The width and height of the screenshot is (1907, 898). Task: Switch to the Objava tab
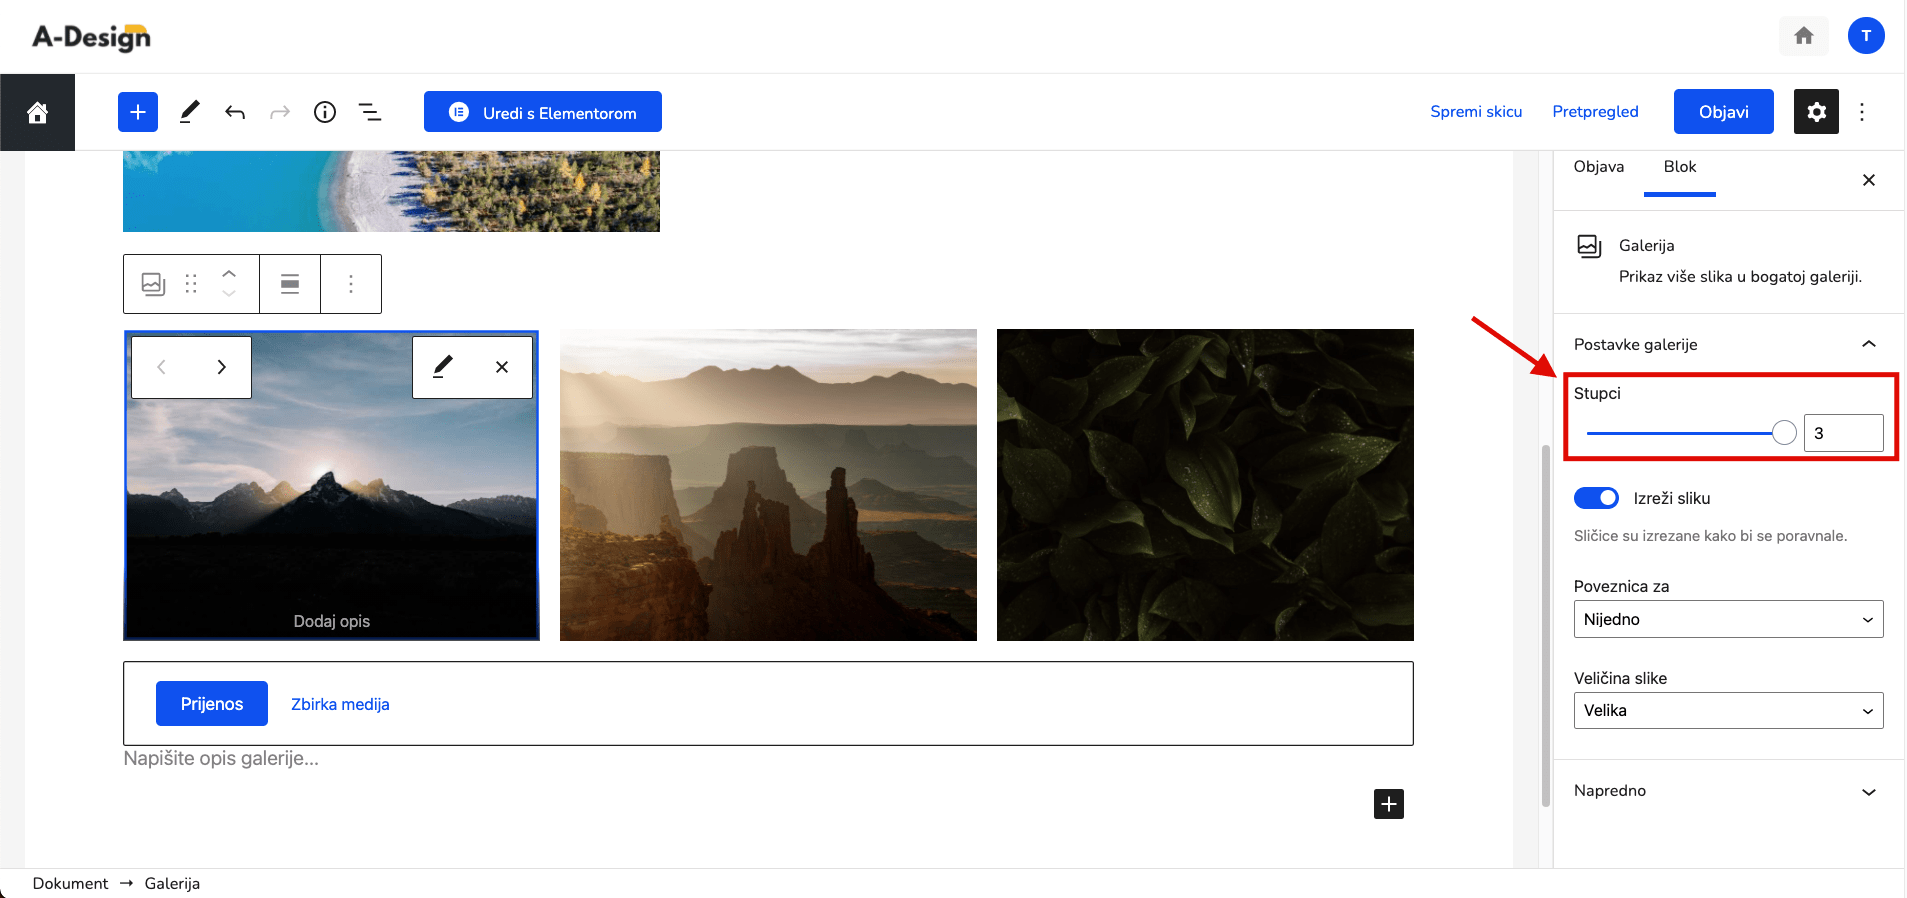pyautogui.click(x=1598, y=167)
